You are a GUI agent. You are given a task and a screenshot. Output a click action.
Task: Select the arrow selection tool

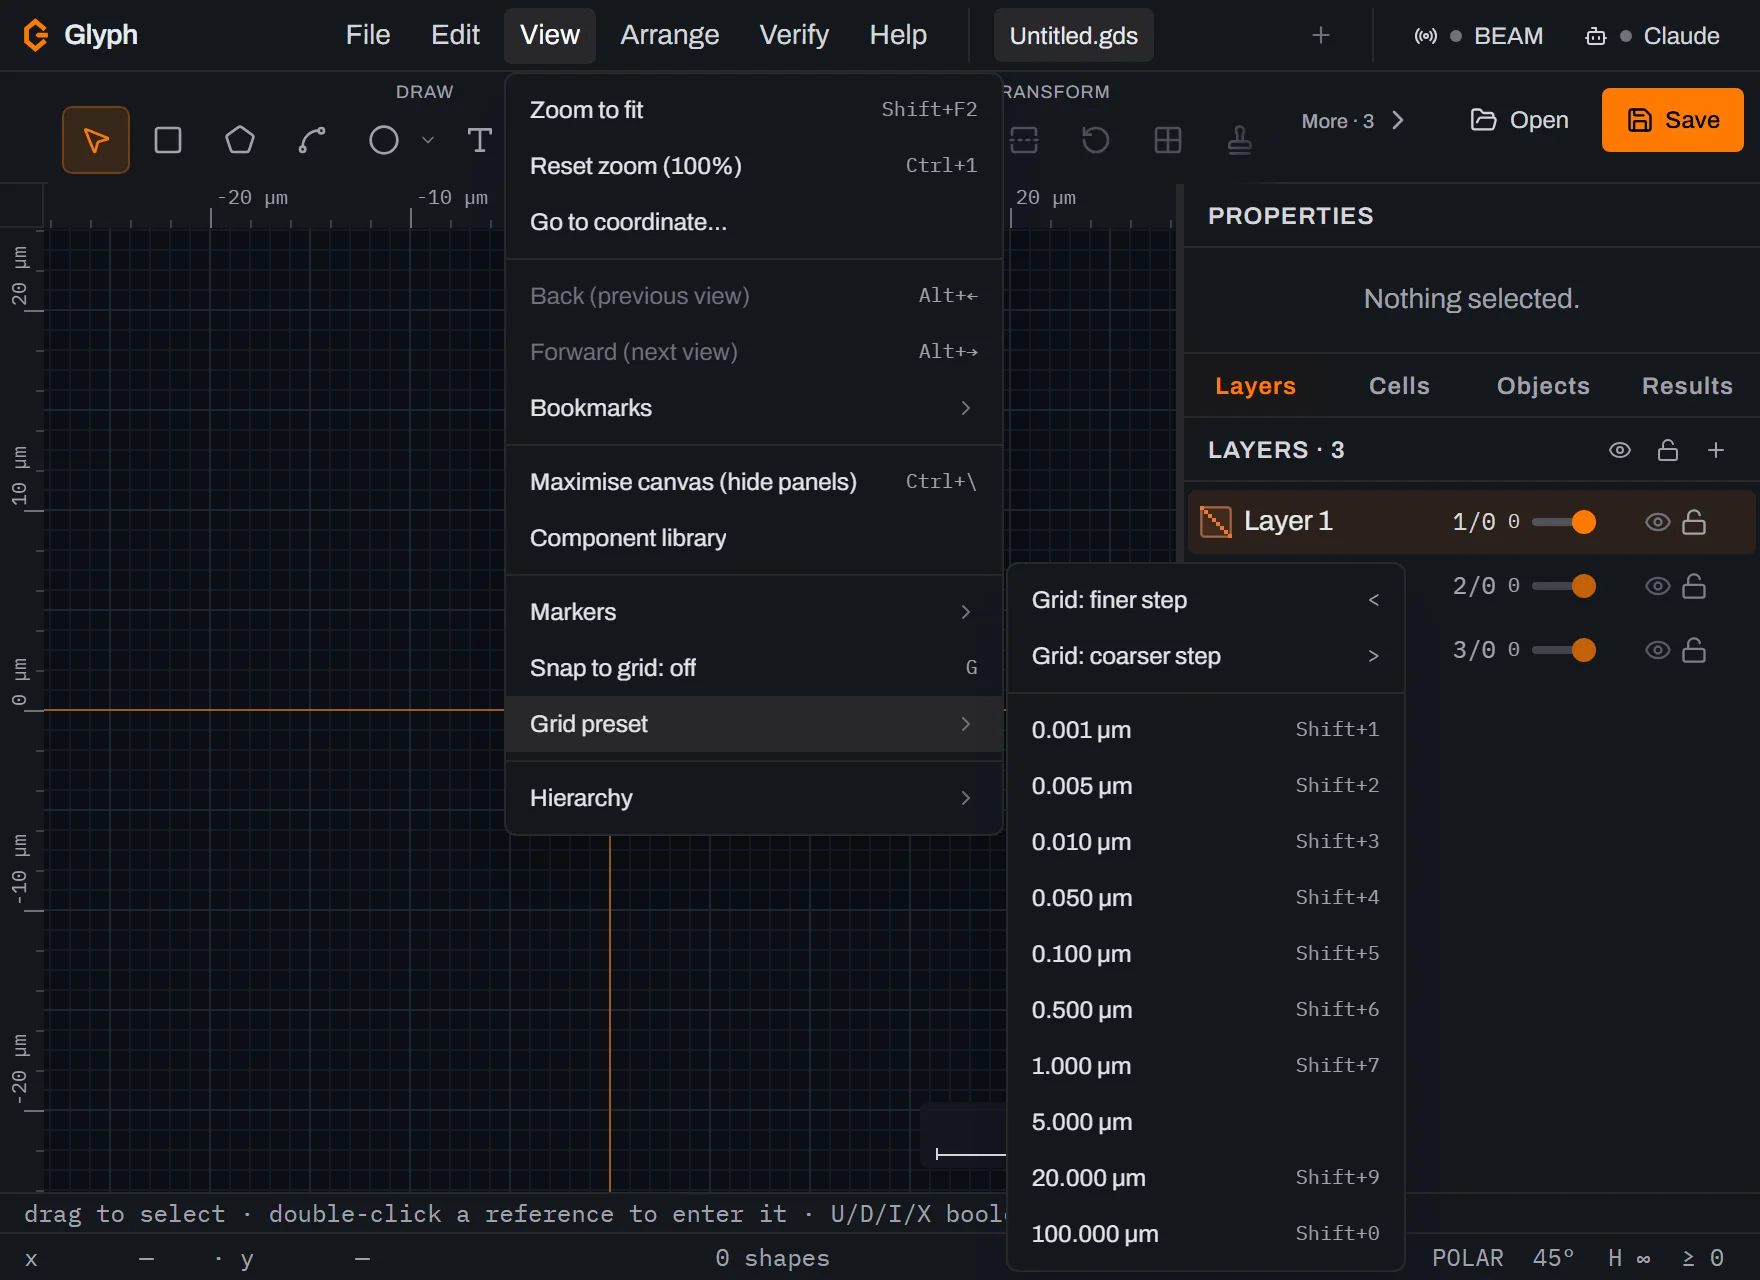point(96,140)
